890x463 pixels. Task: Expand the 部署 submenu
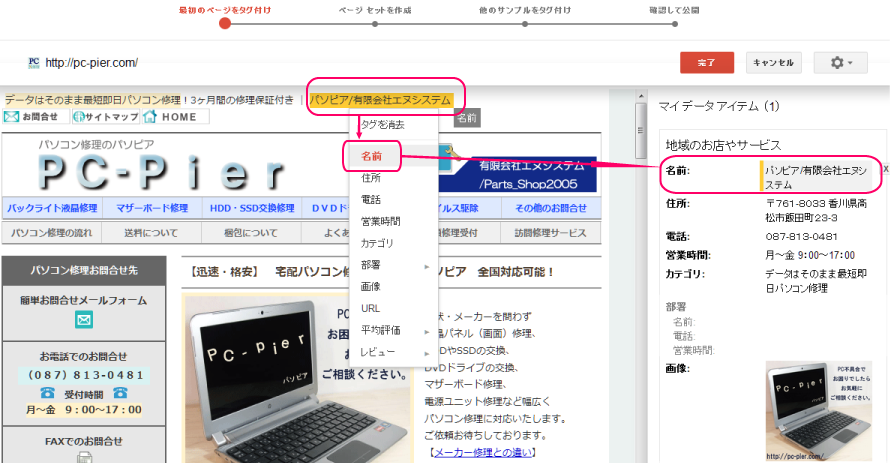tap(393, 264)
